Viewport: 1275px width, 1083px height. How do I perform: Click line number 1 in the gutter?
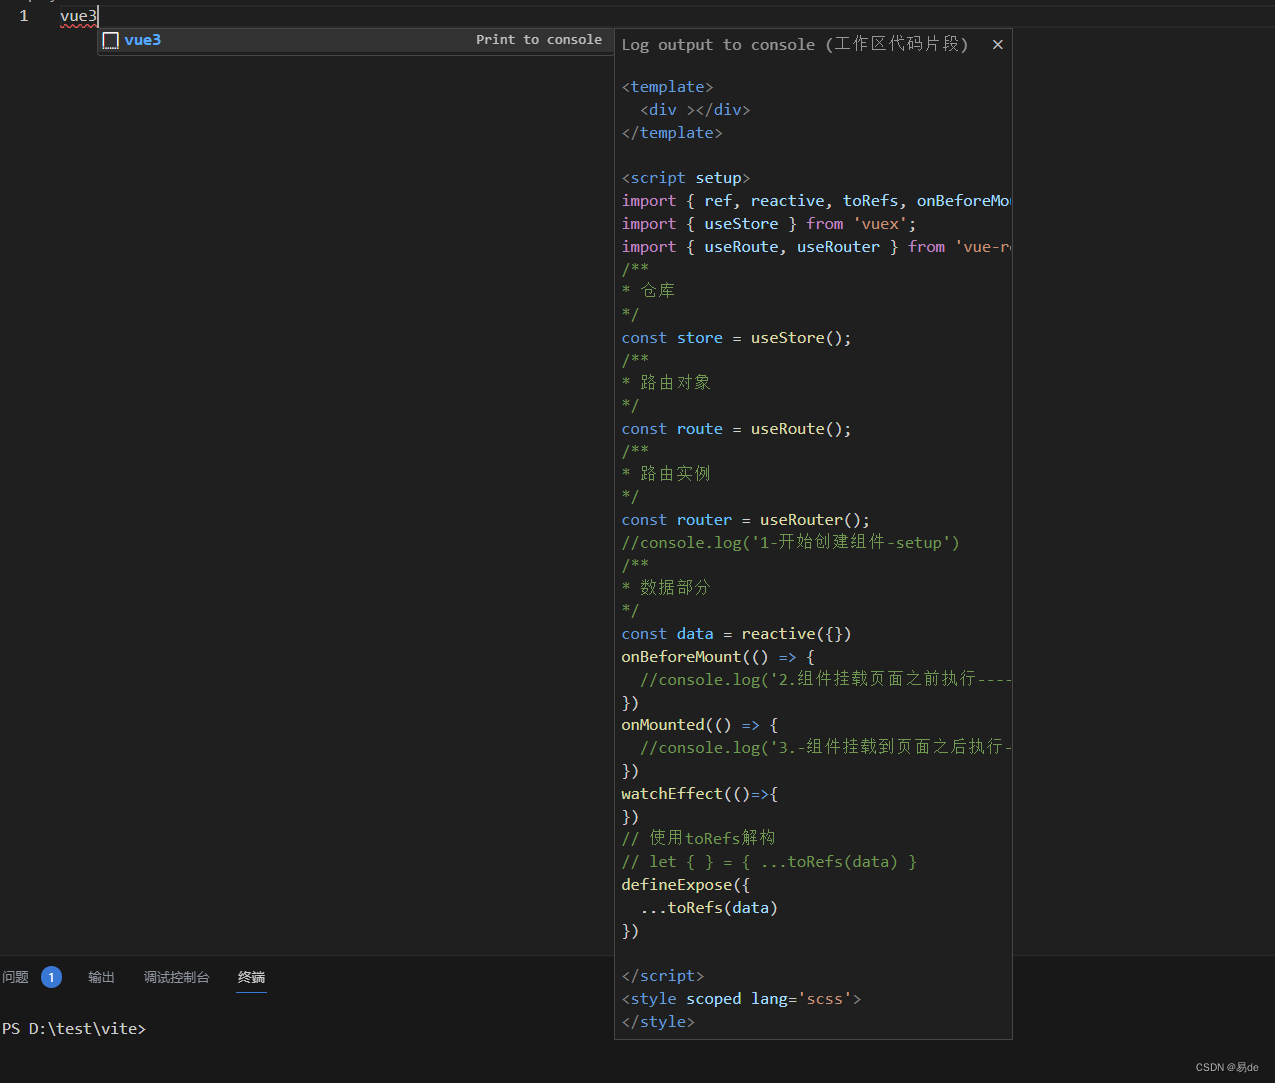[24, 16]
